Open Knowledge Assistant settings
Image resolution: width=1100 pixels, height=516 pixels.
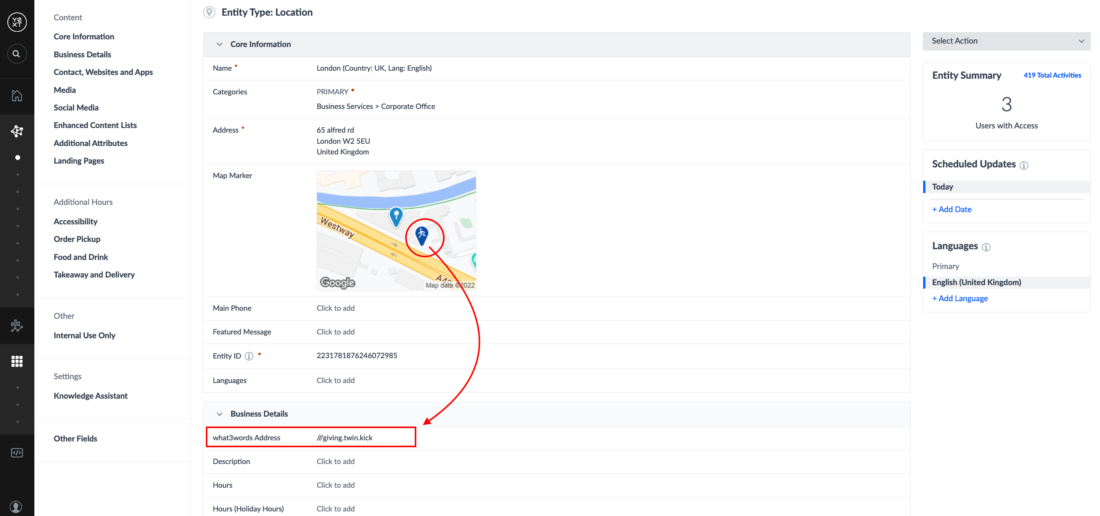(x=90, y=396)
